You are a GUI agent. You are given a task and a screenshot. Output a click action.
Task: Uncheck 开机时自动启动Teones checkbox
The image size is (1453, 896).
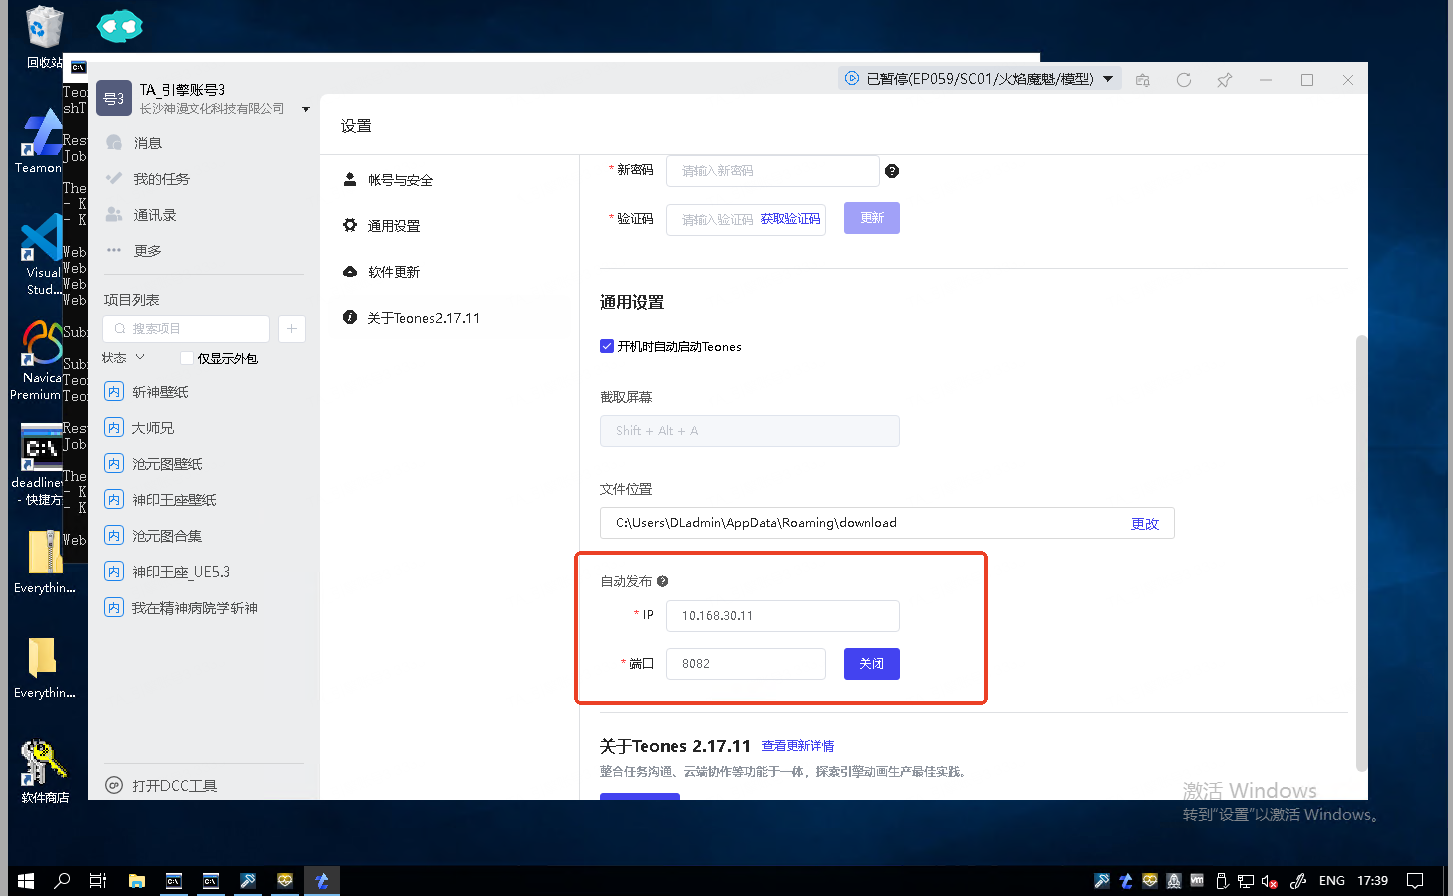(x=607, y=347)
